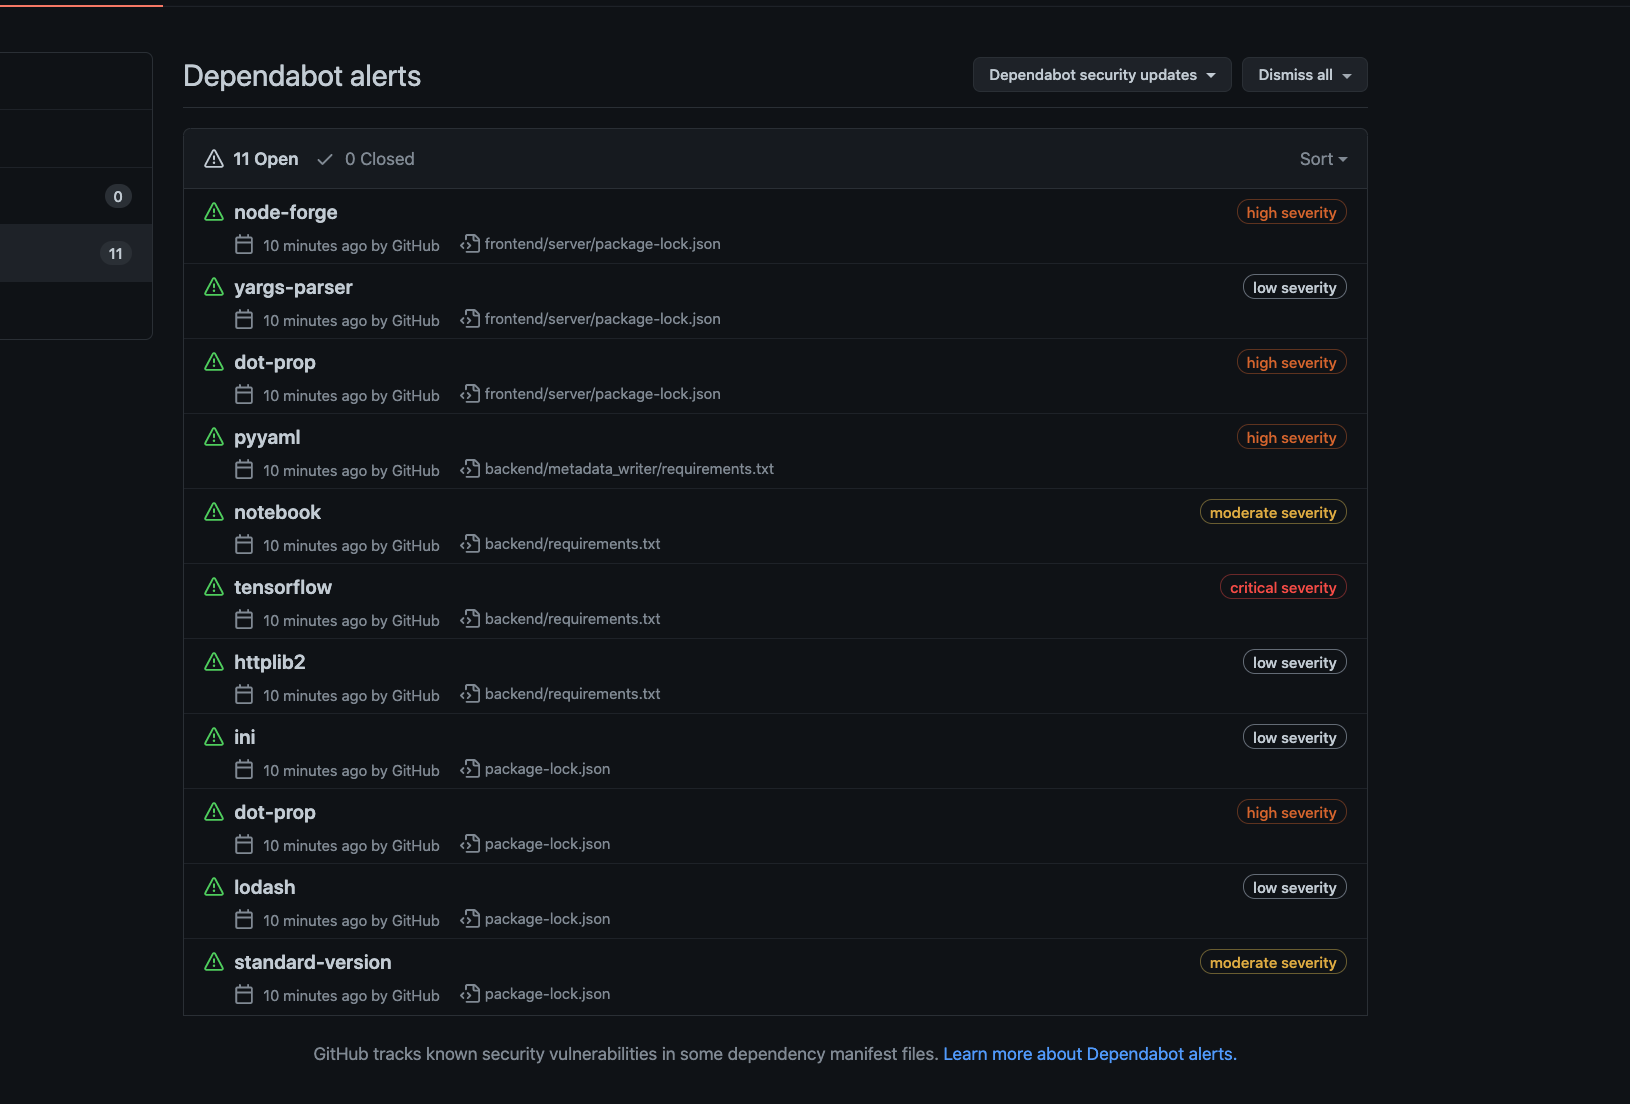
Task: Click the checkmark icon beside 0 Closed
Action: pyautogui.click(x=325, y=159)
